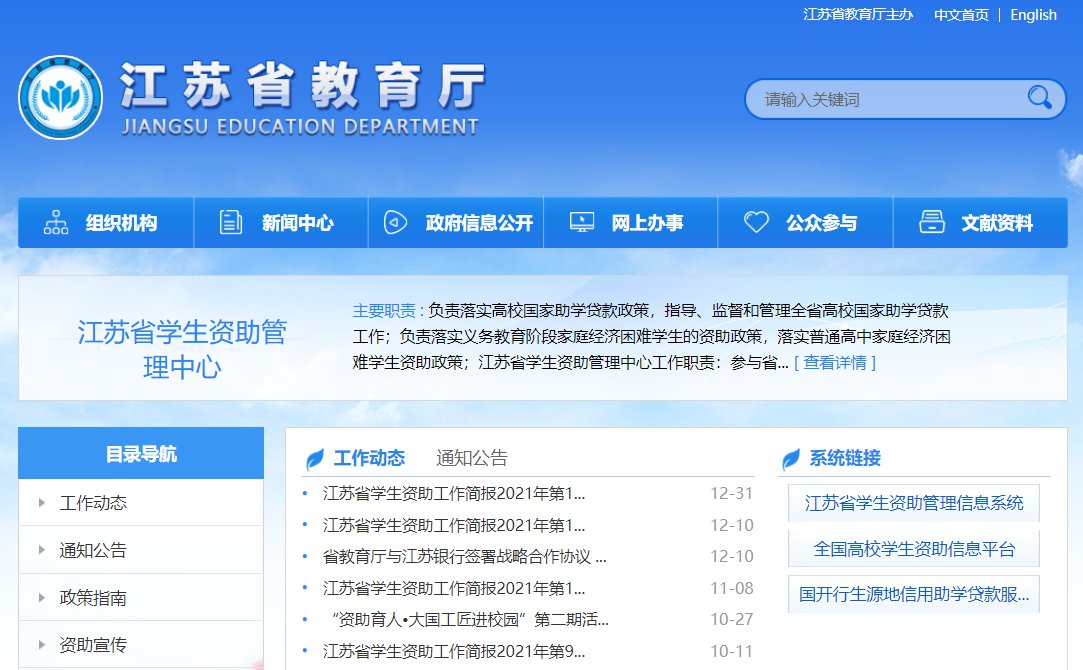Click the 网上办事 monitor icon
Screen dimensions: 1083x670
pos(582,222)
